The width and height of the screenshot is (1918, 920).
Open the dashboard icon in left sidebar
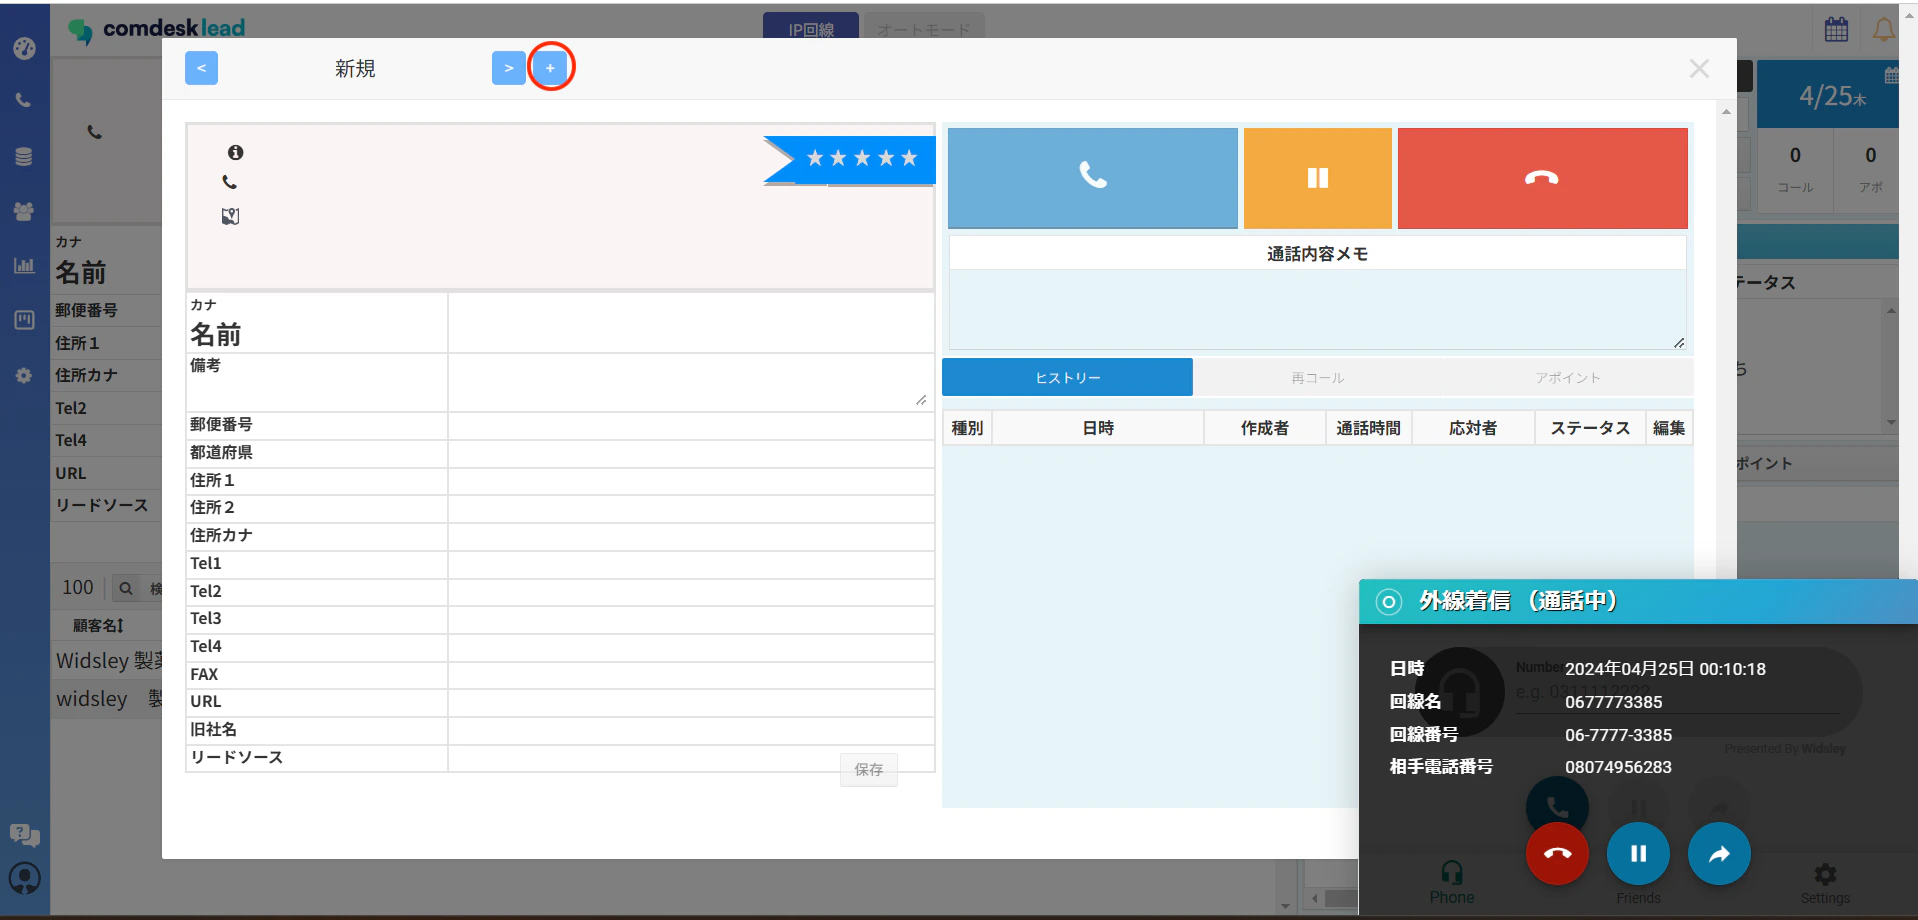pyautogui.click(x=24, y=48)
